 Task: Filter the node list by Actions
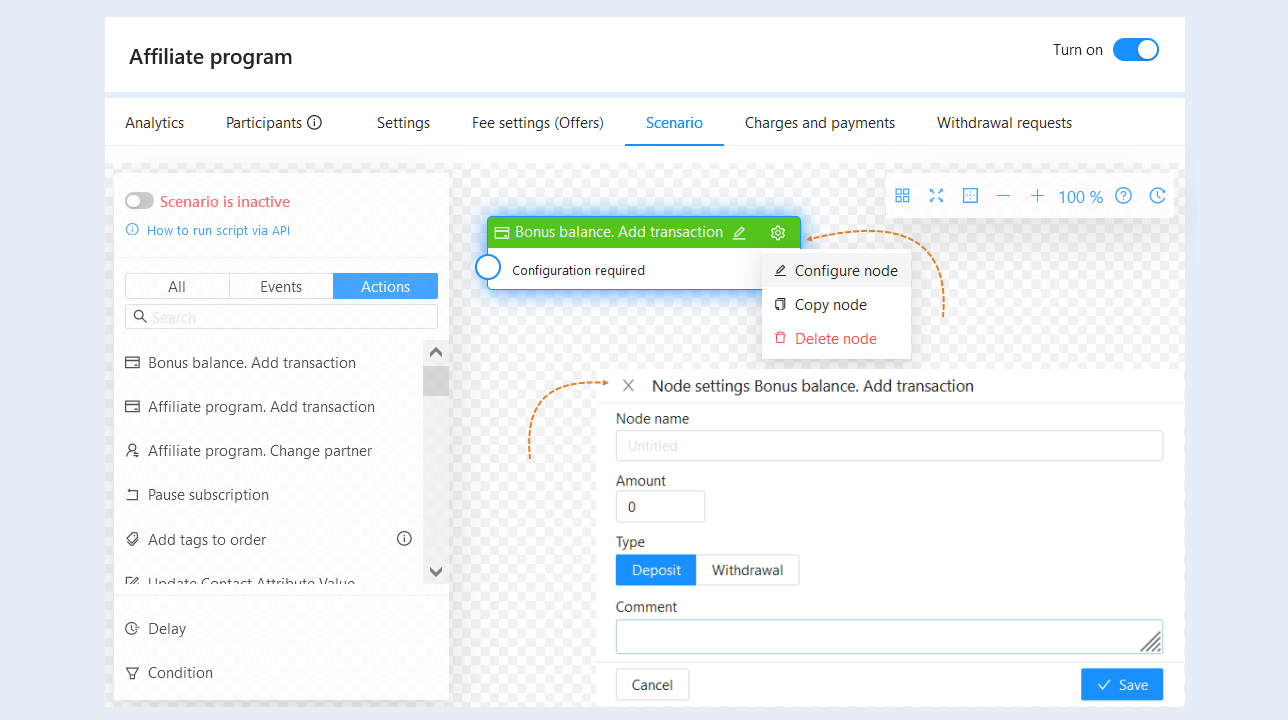click(x=385, y=286)
